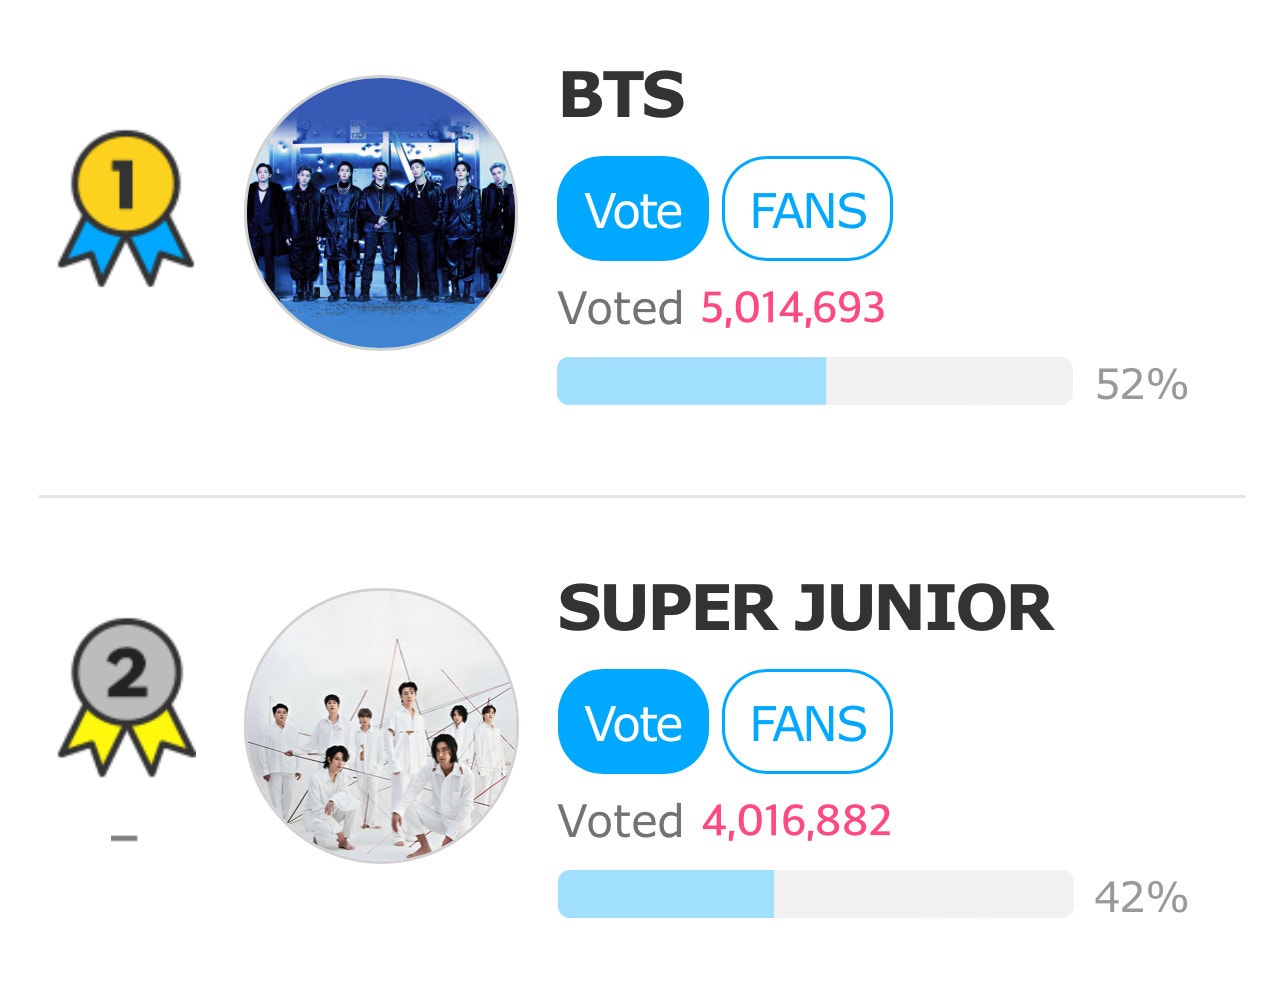Vote for BTS
Screen dimensions: 1284x997
pos(632,209)
